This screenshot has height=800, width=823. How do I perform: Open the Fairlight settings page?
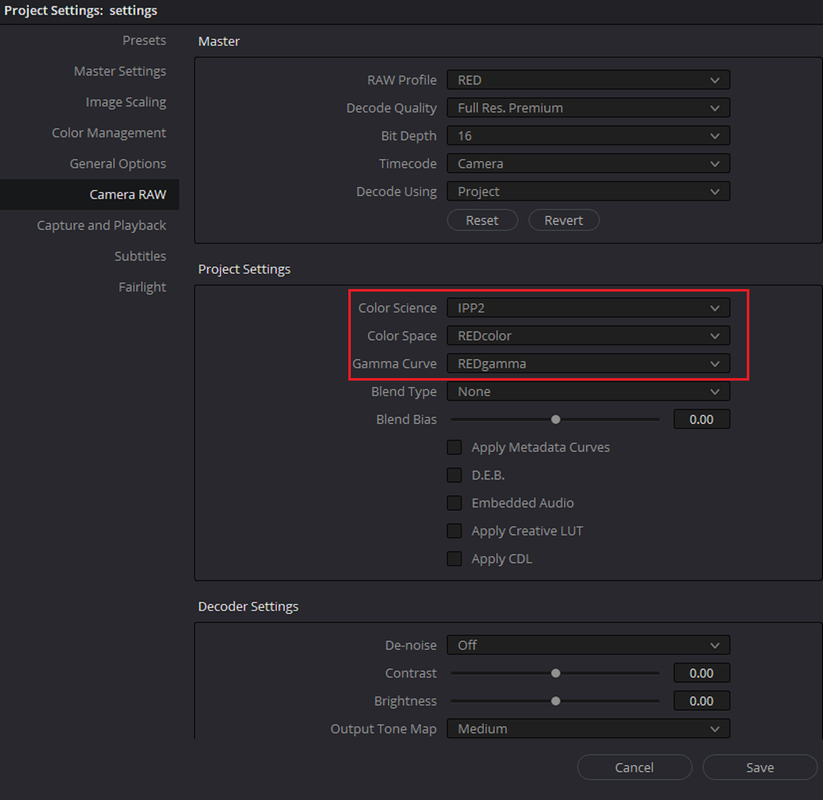point(142,287)
